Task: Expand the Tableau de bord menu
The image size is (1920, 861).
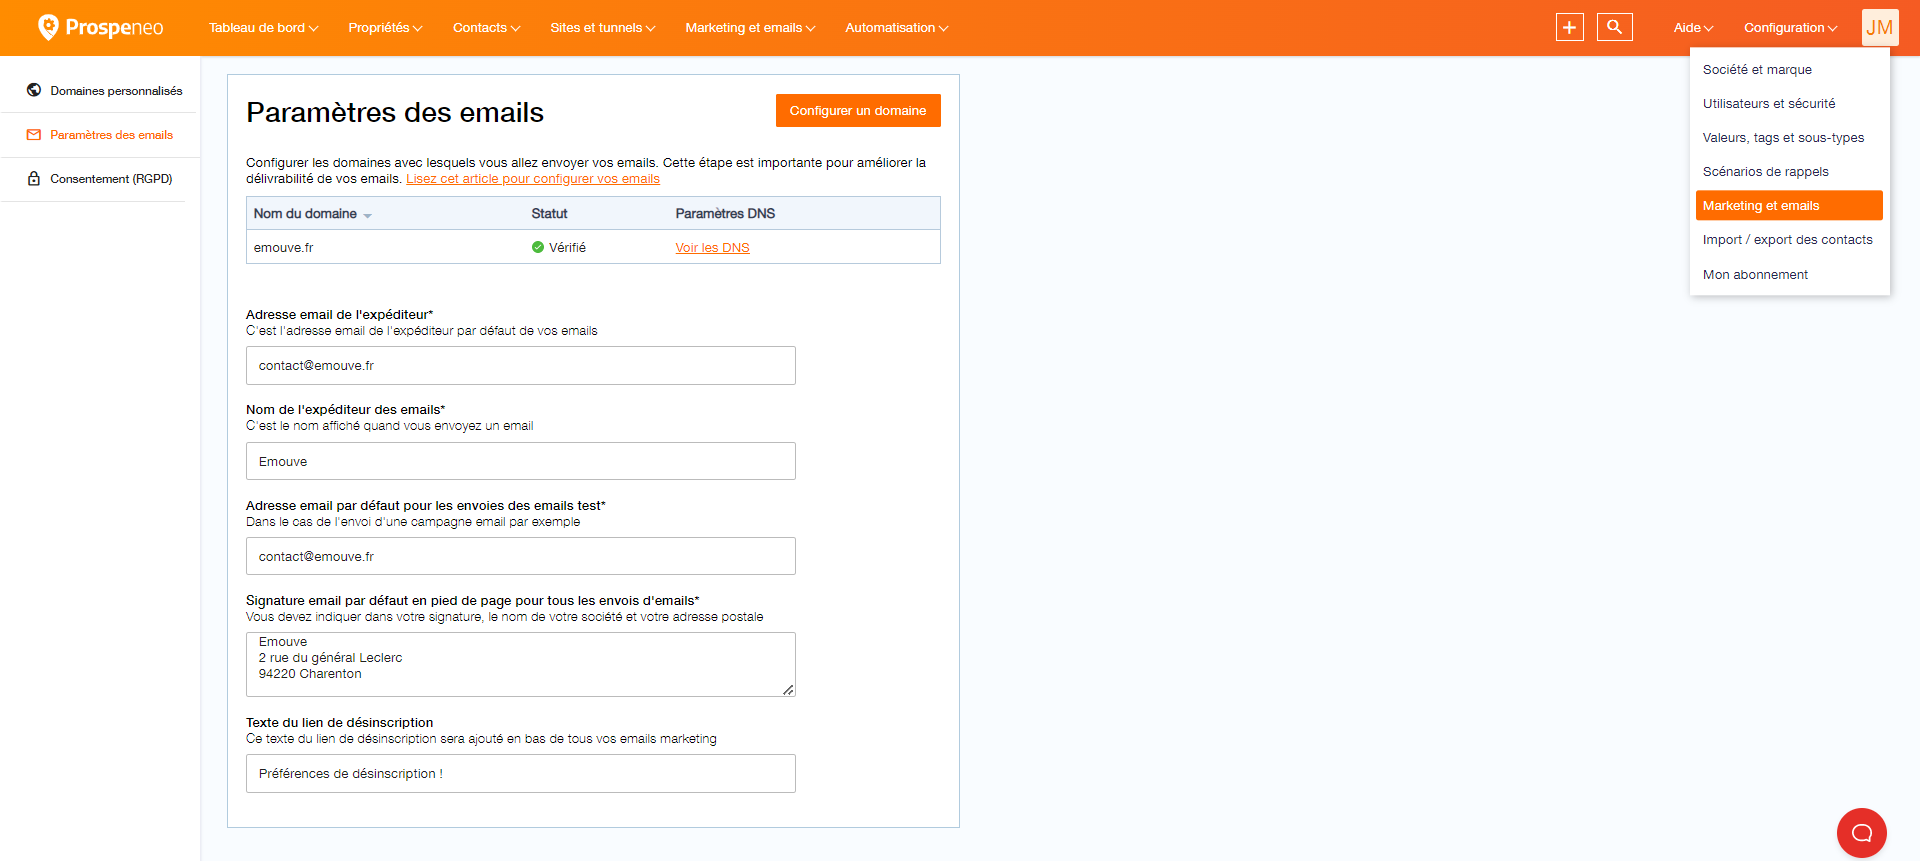Action: (x=263, y=28)
